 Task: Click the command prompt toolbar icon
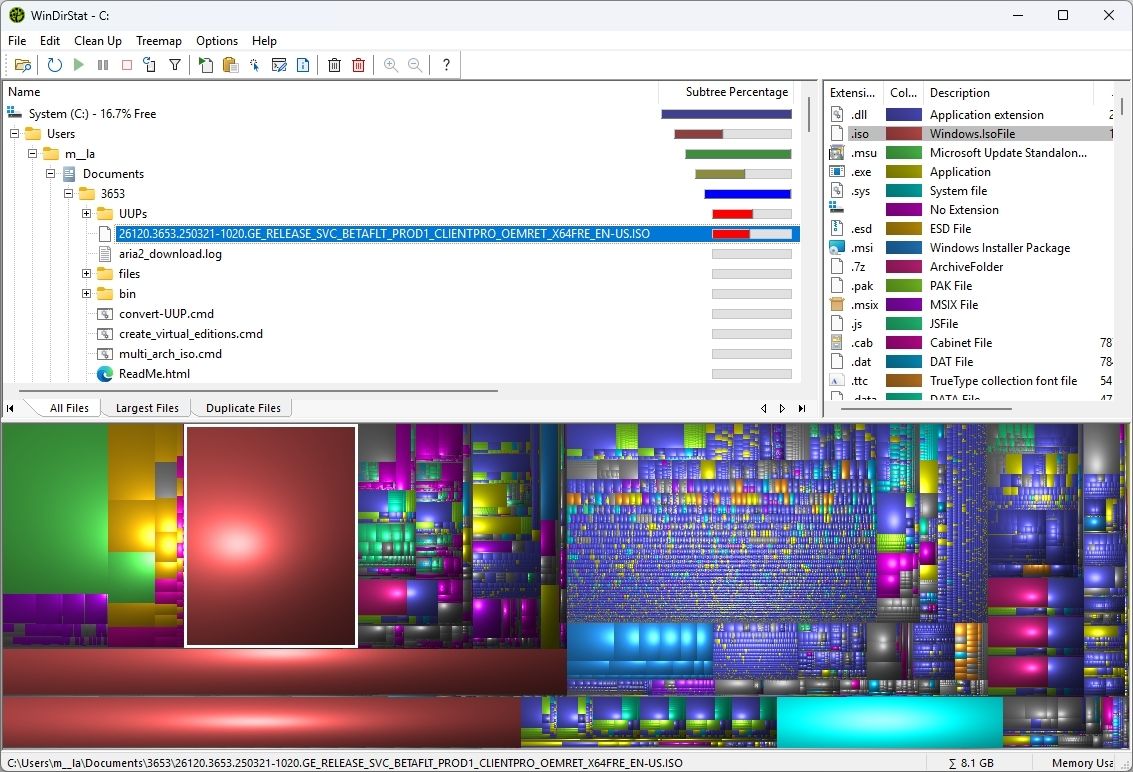[279, 65]
